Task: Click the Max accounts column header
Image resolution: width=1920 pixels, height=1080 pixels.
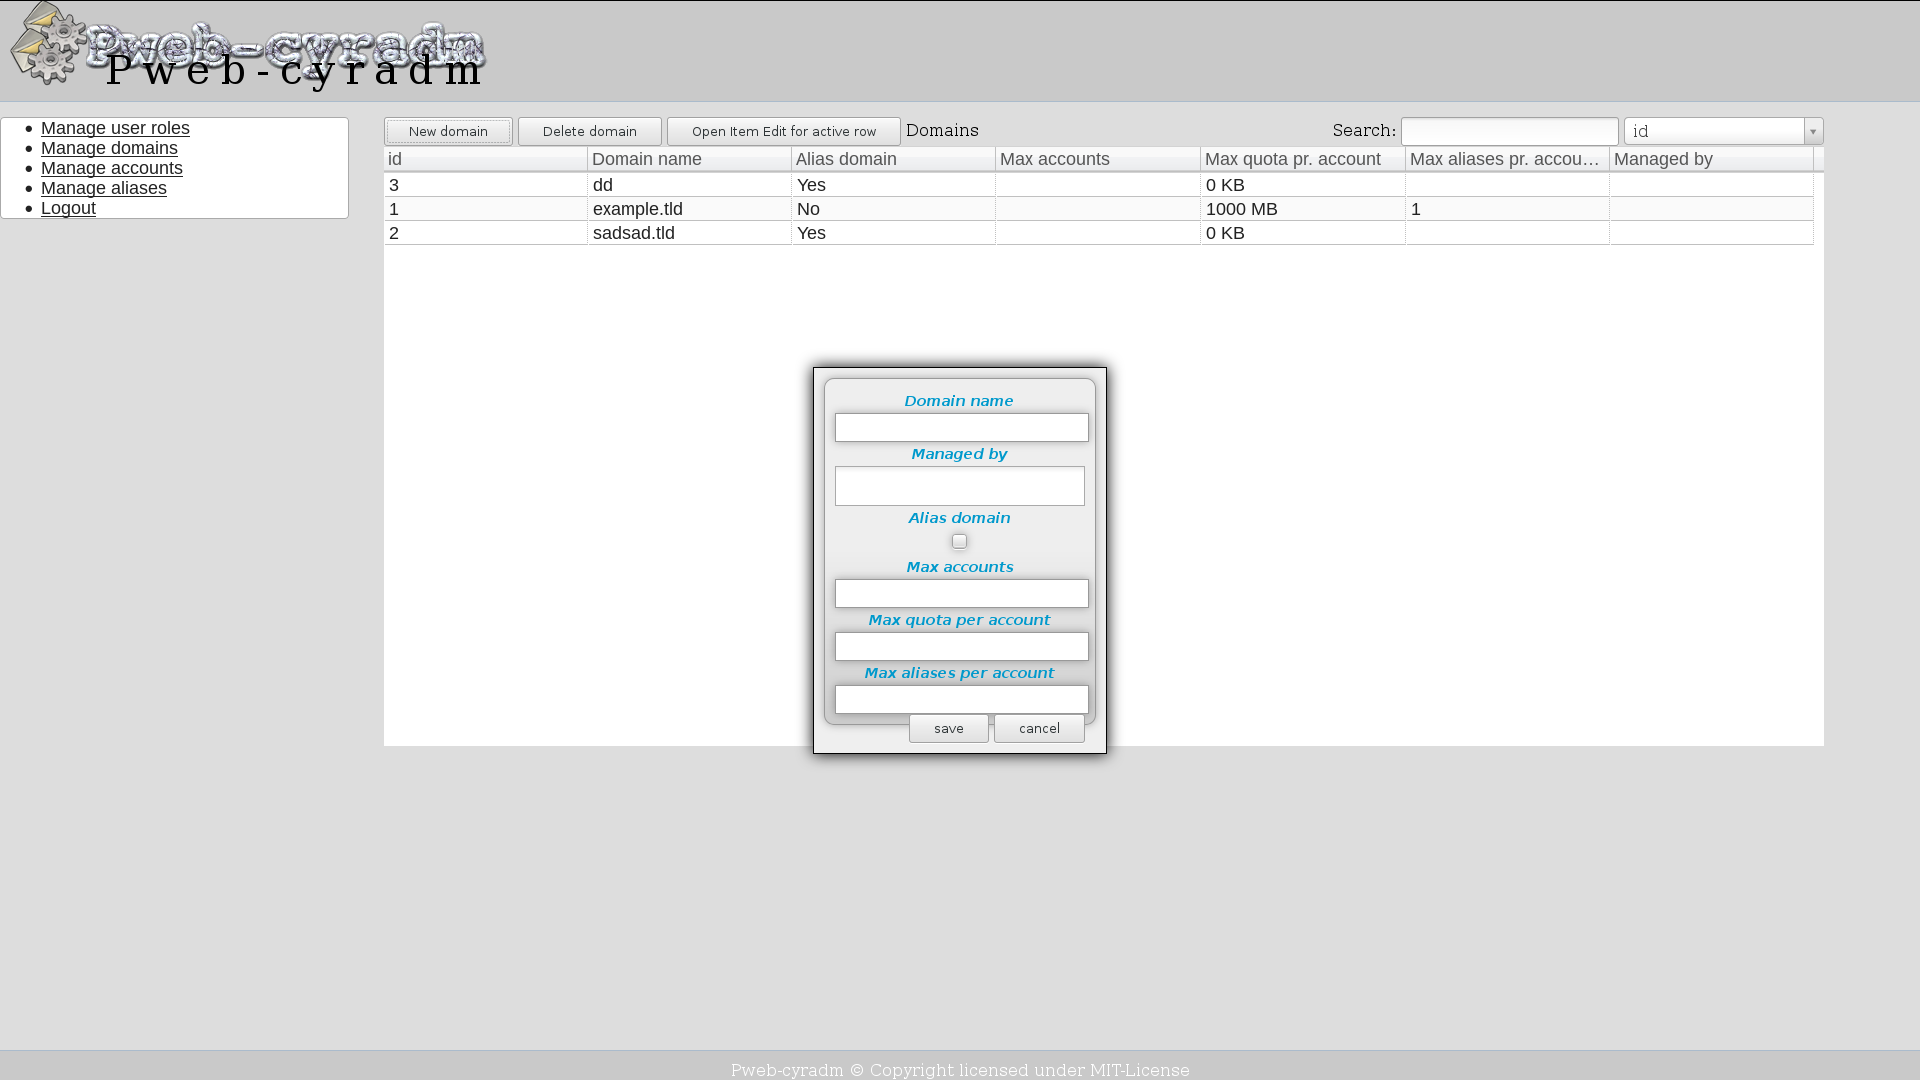Action: tap(1097, 159)
